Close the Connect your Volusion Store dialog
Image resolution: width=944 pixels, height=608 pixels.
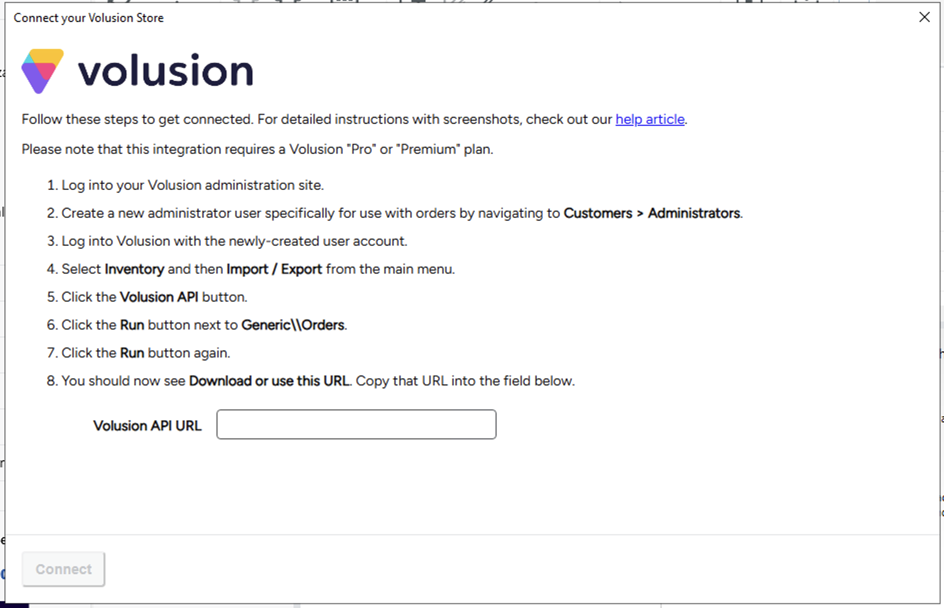(924, 17)
